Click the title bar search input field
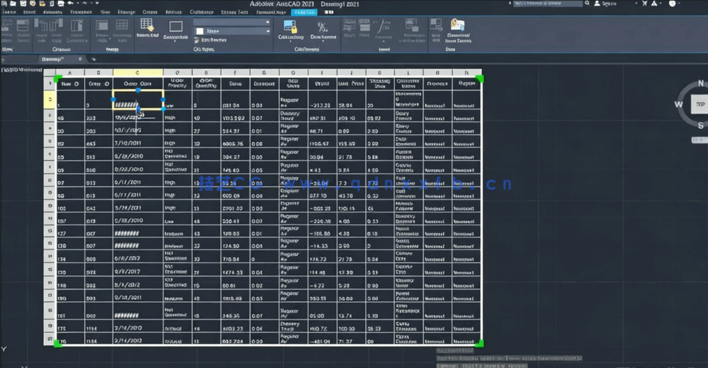708x368 pixels. (x=547, y=3)
